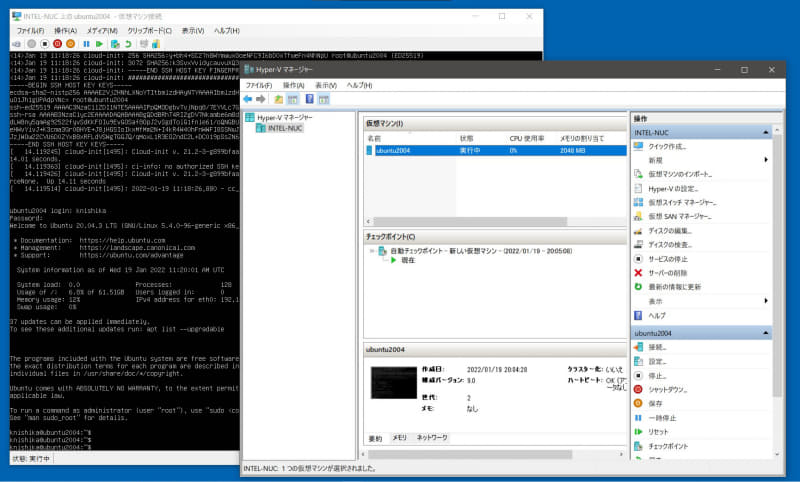Open Hyper-V の設定 action
The image size is (800, 482).
click(x=672, y=189)
